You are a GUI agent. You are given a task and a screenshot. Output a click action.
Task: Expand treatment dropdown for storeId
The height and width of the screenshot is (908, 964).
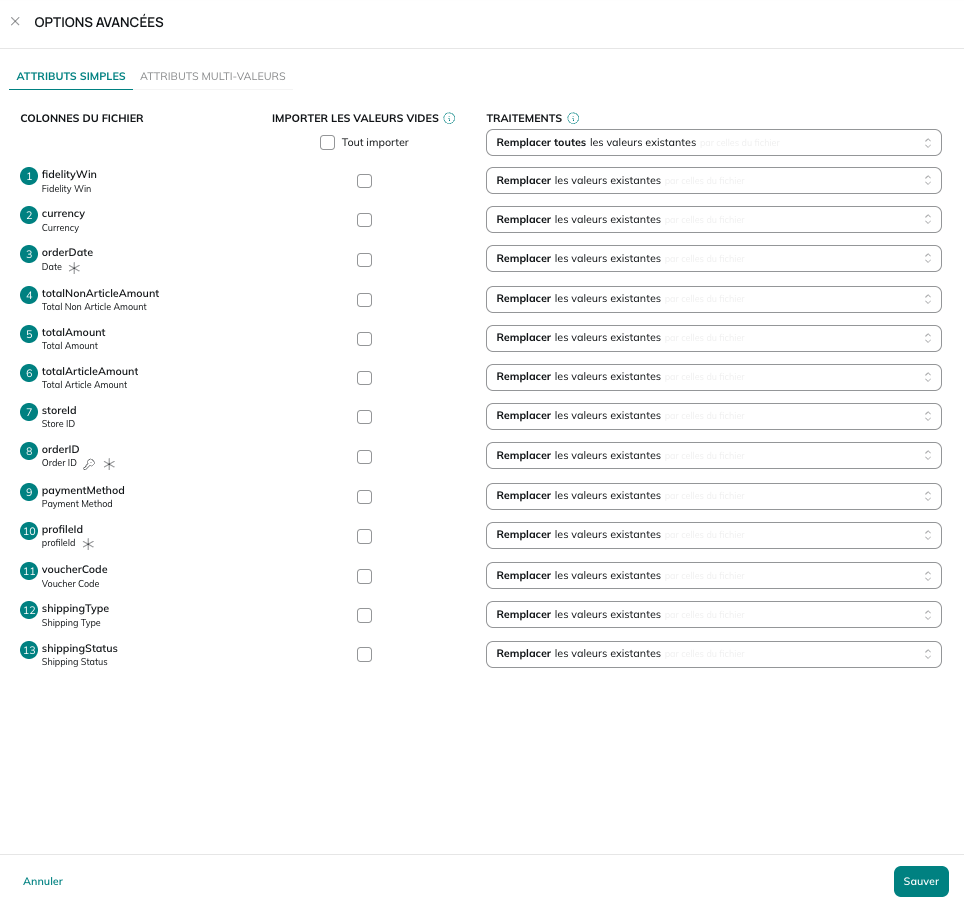(714, 416)
